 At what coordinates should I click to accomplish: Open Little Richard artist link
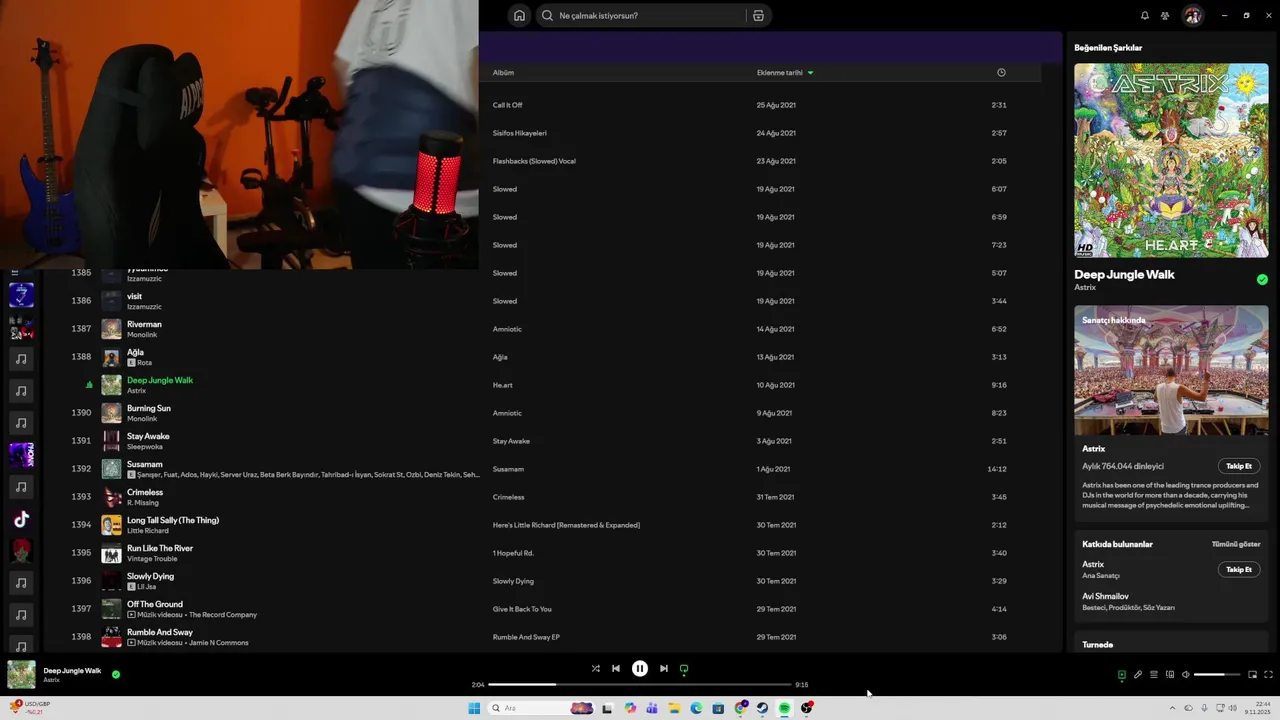(148, 530)
